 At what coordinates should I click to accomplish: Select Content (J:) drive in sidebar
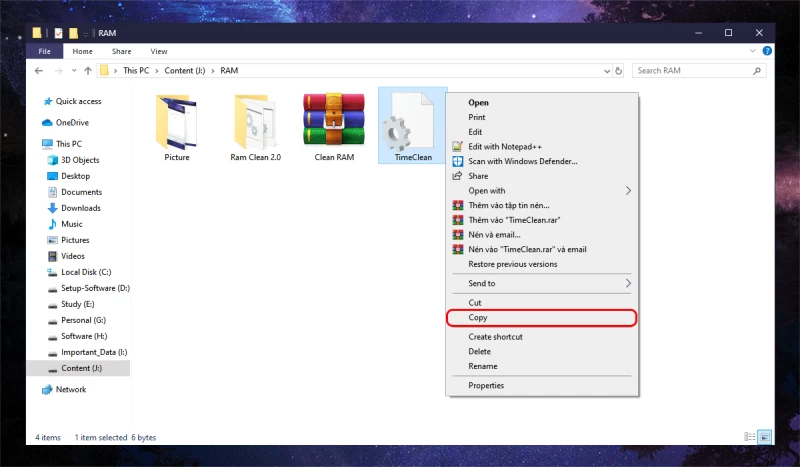click(78, 368)
